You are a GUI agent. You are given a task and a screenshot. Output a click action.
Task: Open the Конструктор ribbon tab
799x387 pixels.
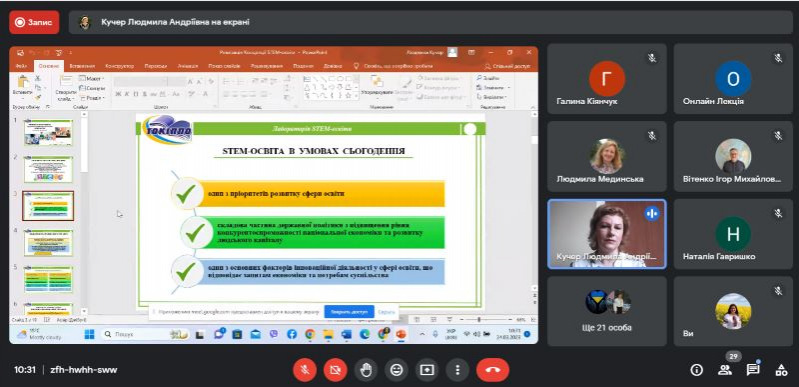coord(120,66)
